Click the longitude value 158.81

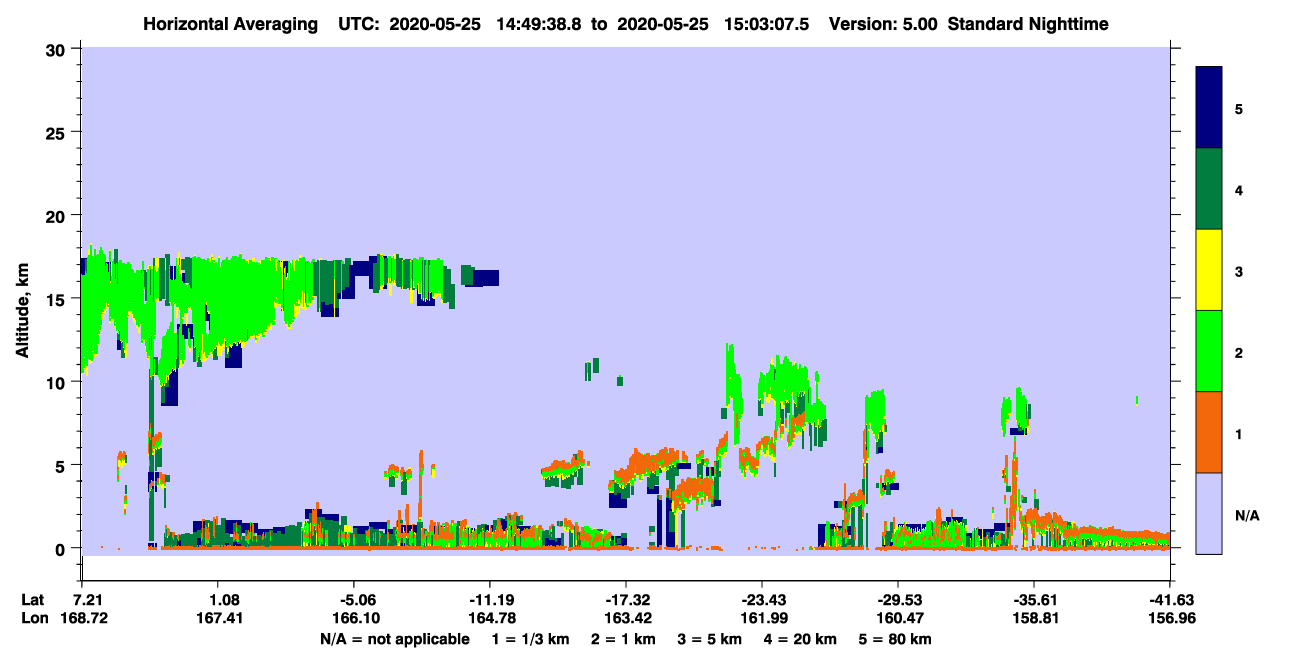[x=1034, y=618]
